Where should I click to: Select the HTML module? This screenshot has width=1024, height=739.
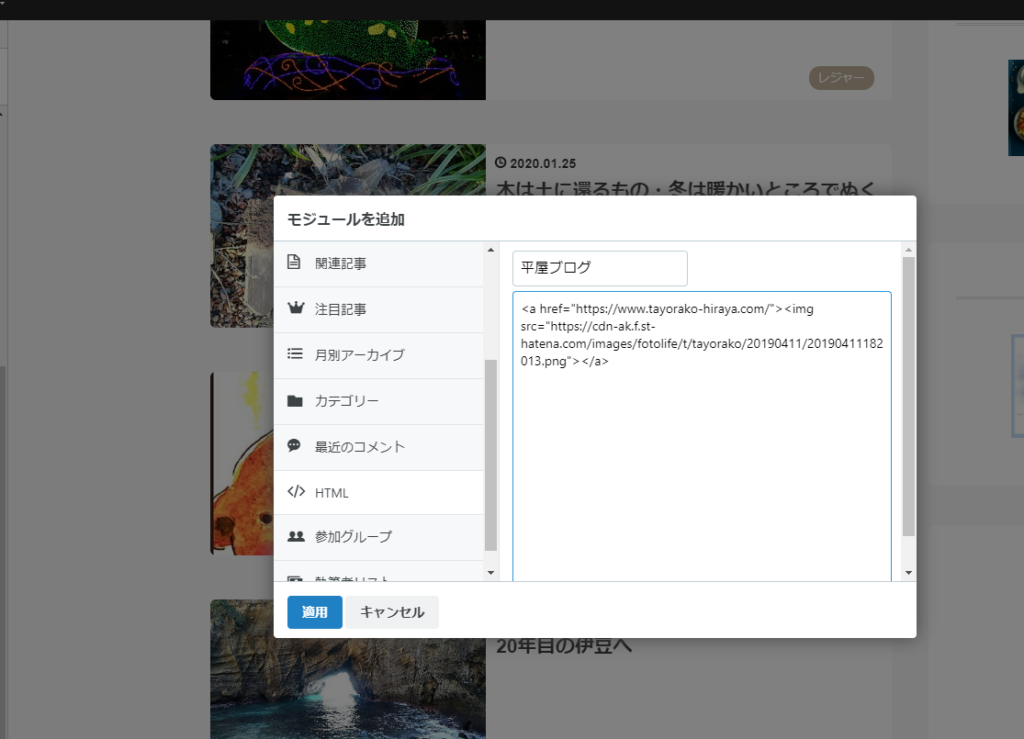coord(379,493)
